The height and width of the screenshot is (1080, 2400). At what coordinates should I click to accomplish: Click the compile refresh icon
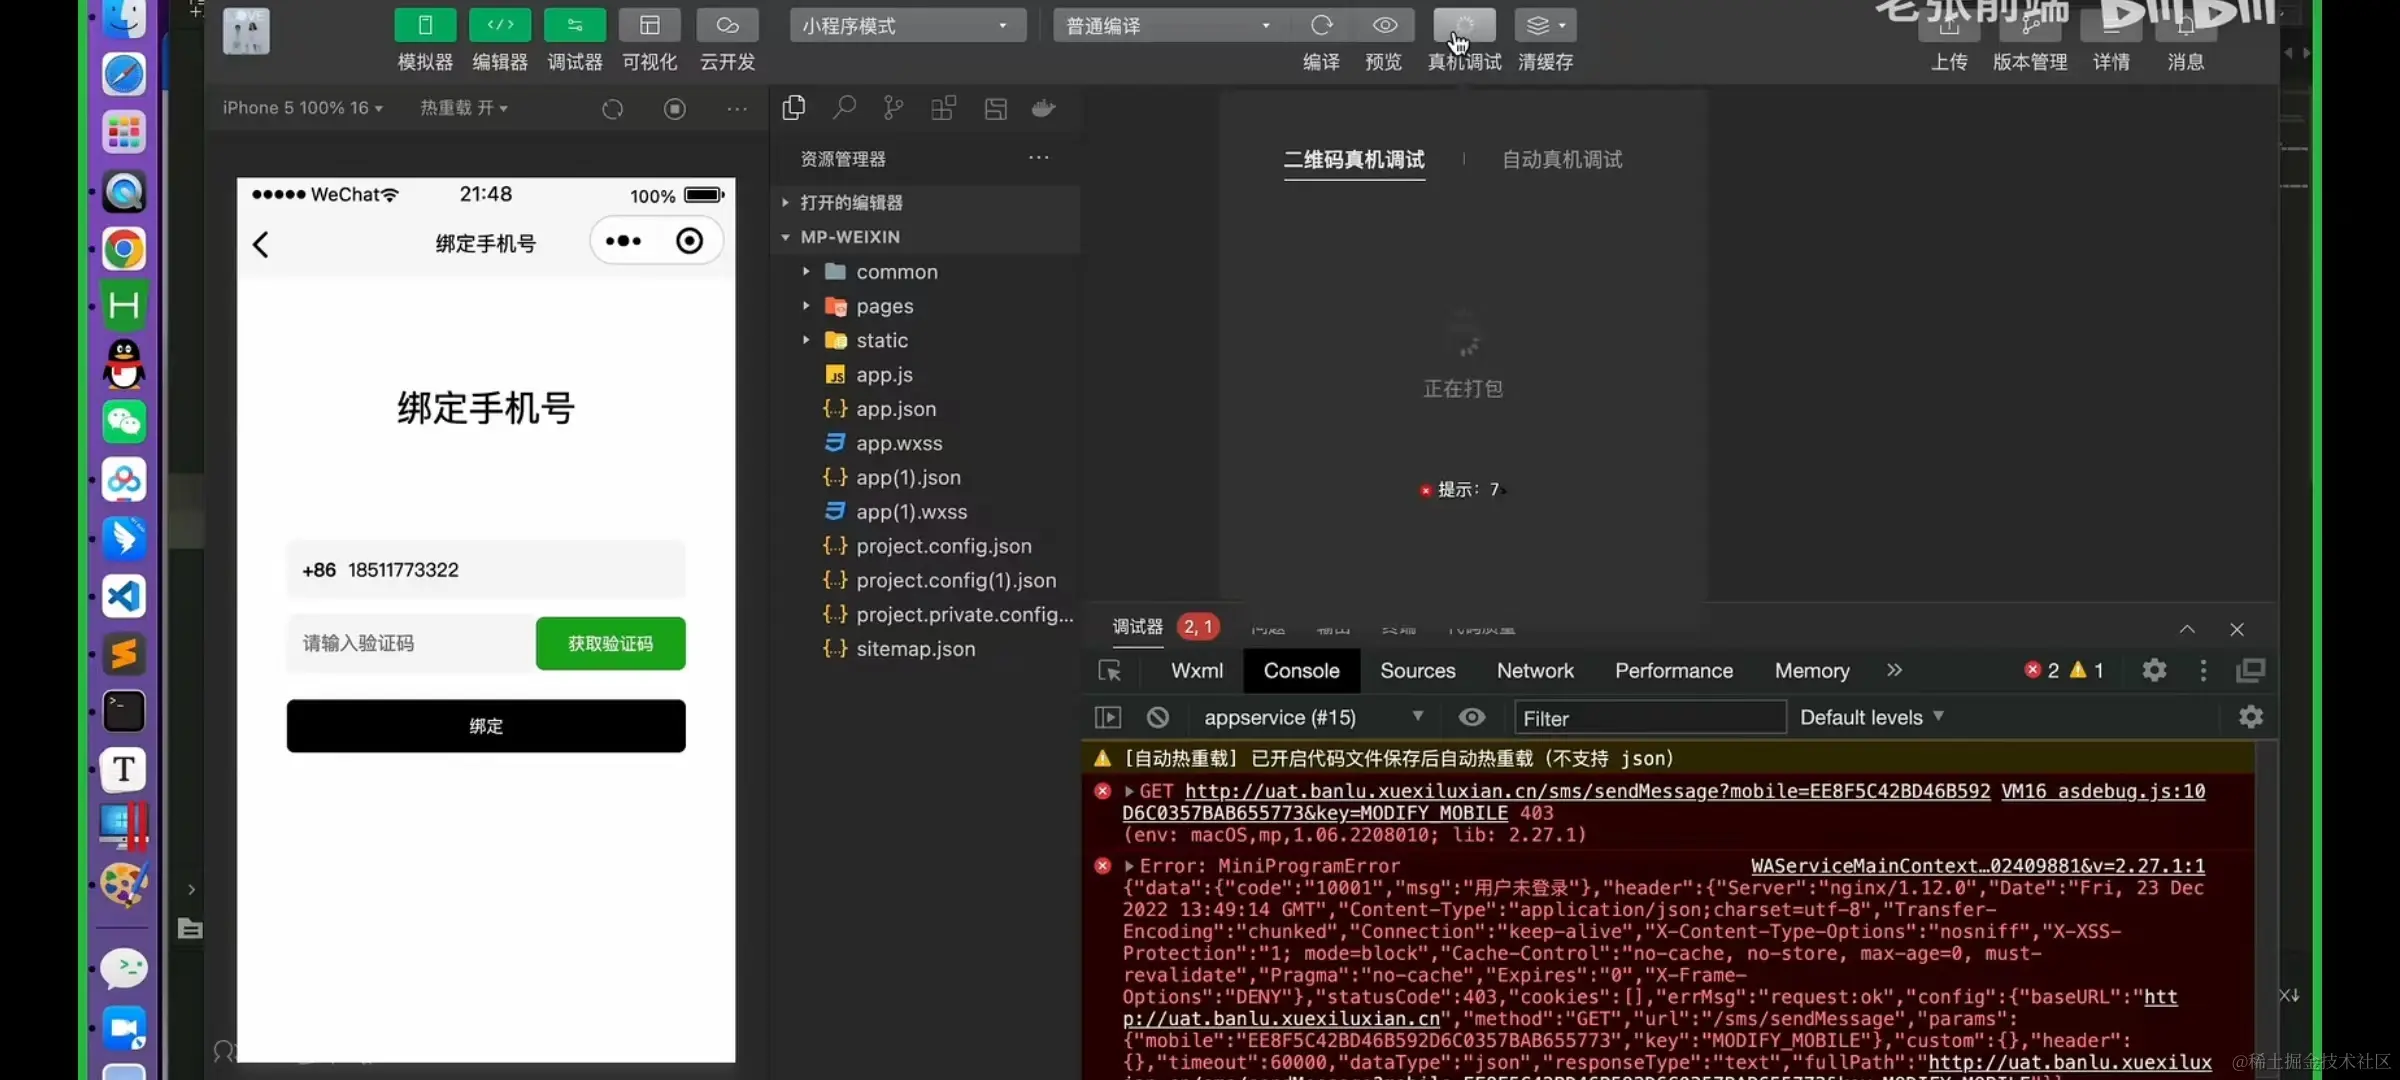pyautogui.click(x=1321, y=26)
